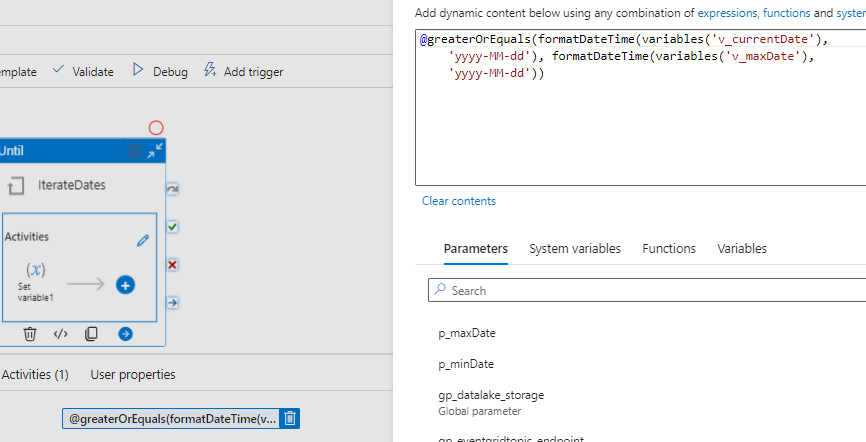Click inside the dynamic content expression editor
This screenshot has height=442, width=866.
point(641,107)
